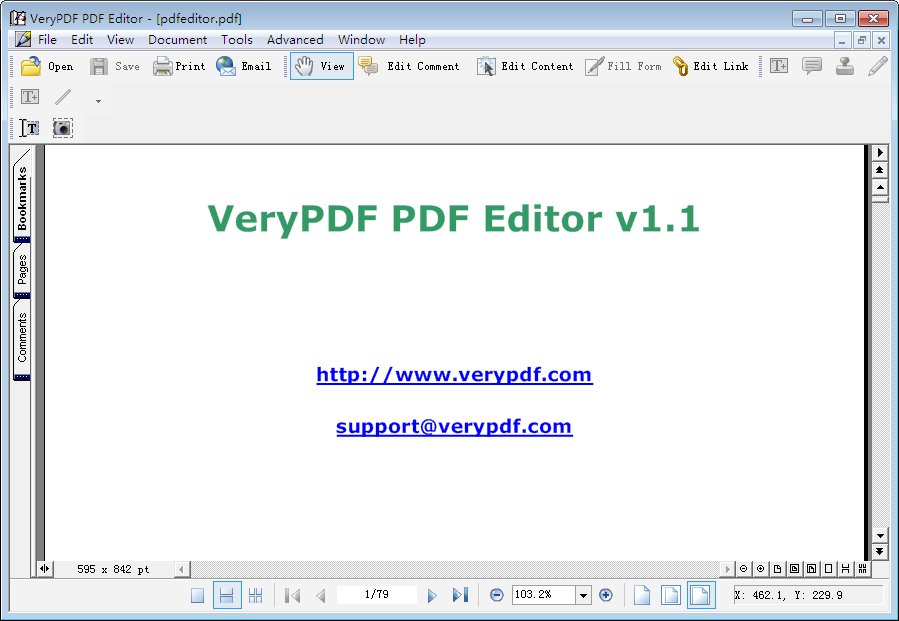Set fit width page view
Image resolution: width=899 pixels, height=621 pixels.
[701, 595]
